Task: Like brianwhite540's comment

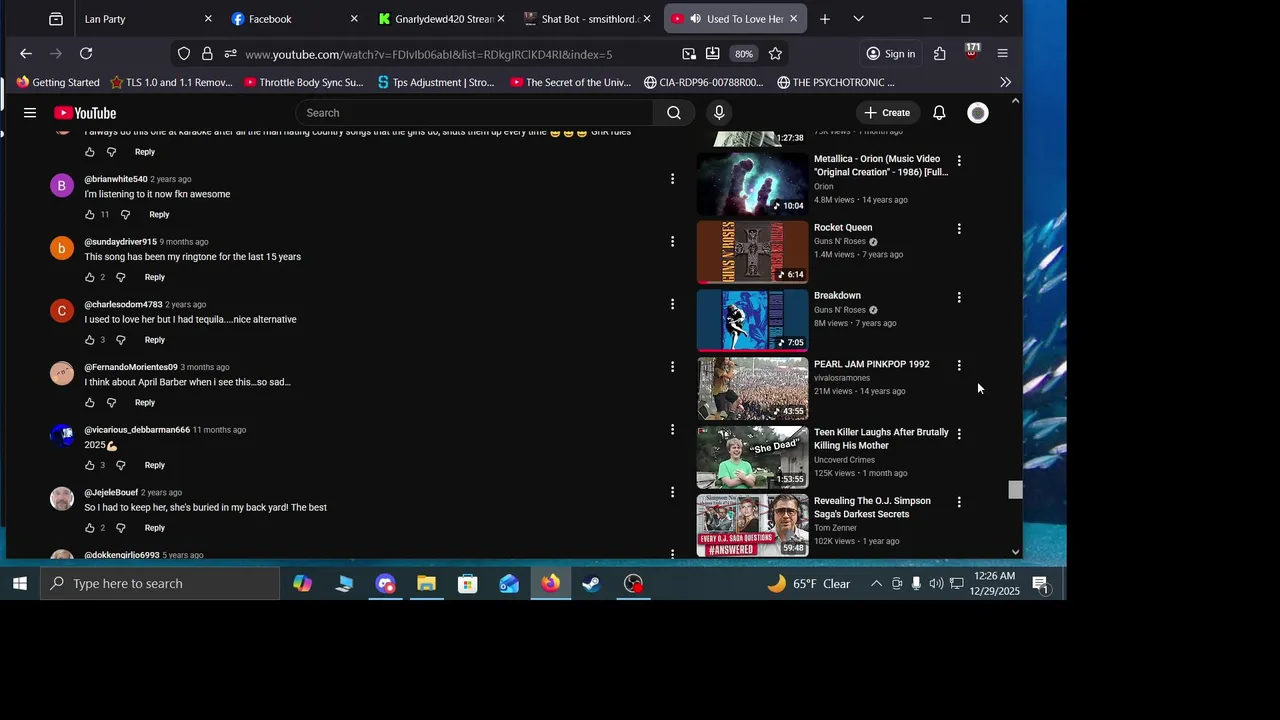Action: [x=90, y=215]
